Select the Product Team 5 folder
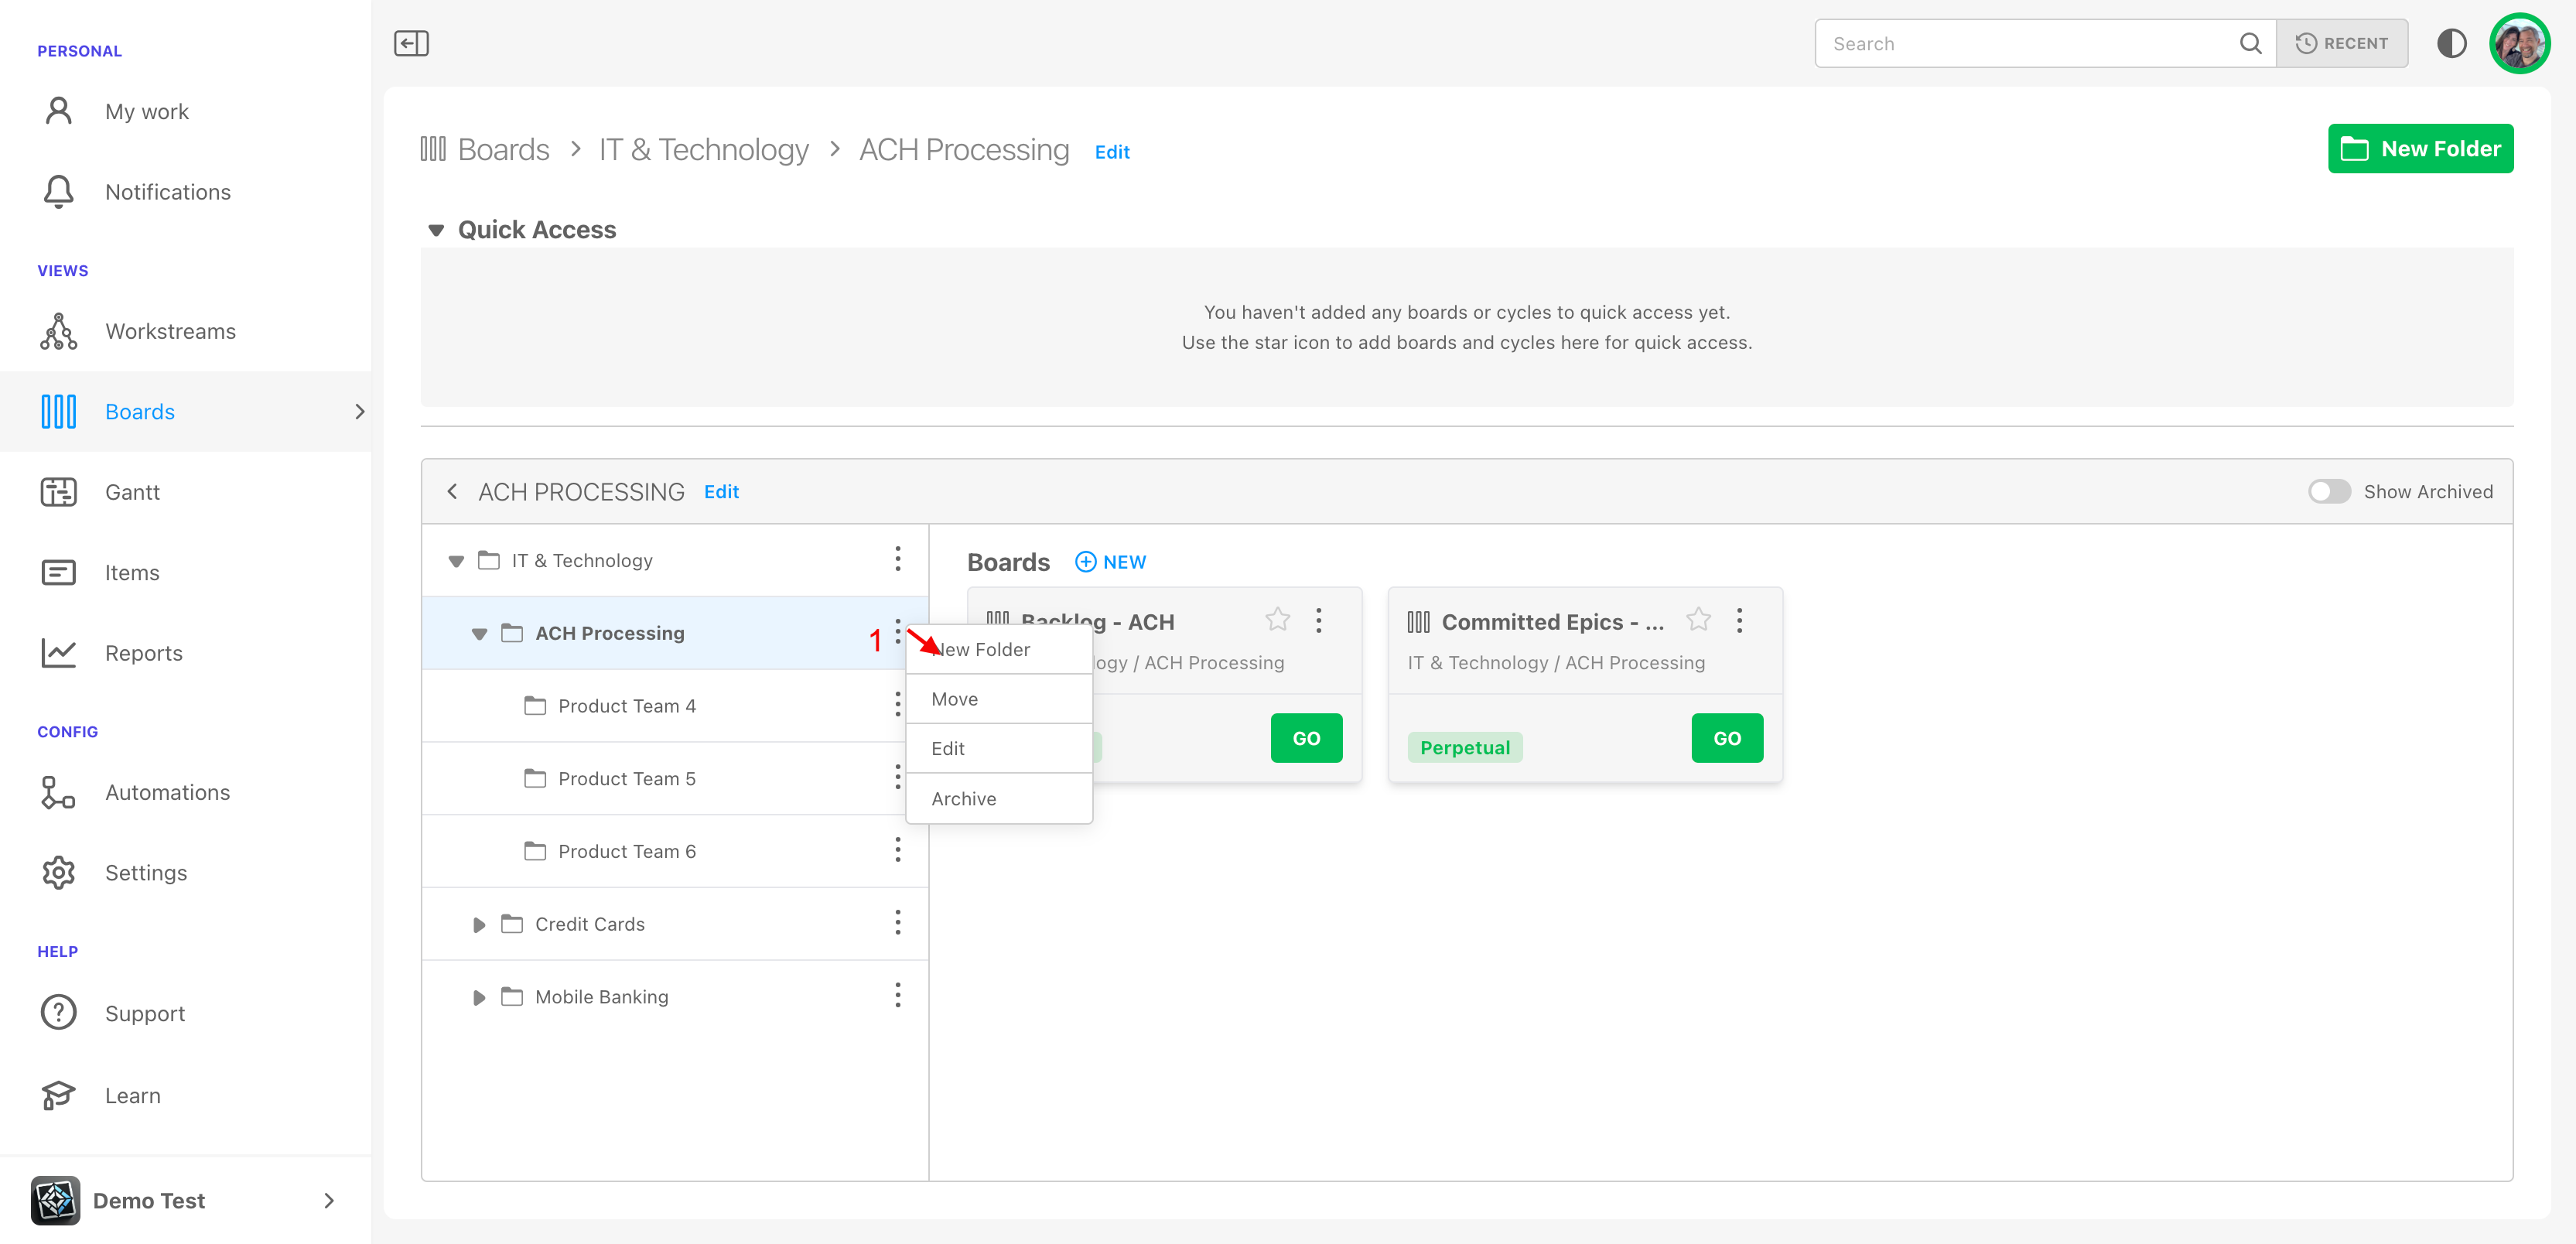This screenshot has width=2576, height=1244. point(626,778)
